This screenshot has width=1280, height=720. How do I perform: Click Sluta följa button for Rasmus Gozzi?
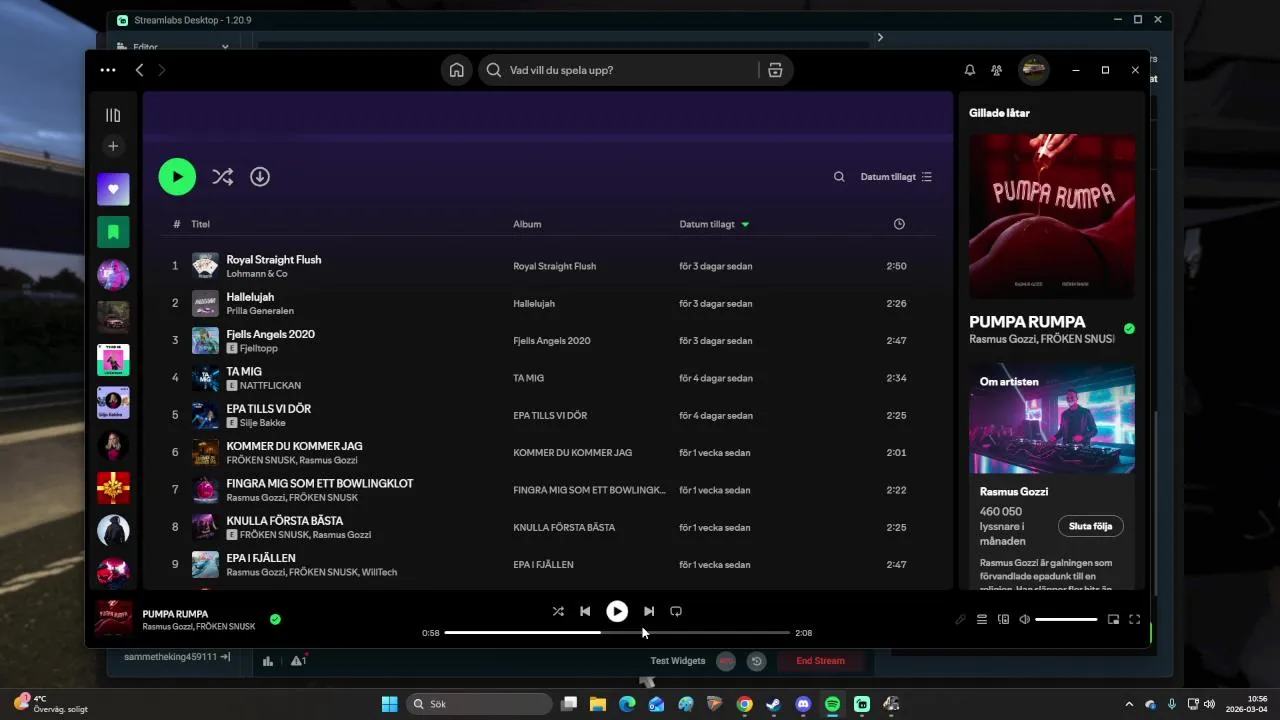1090,526
